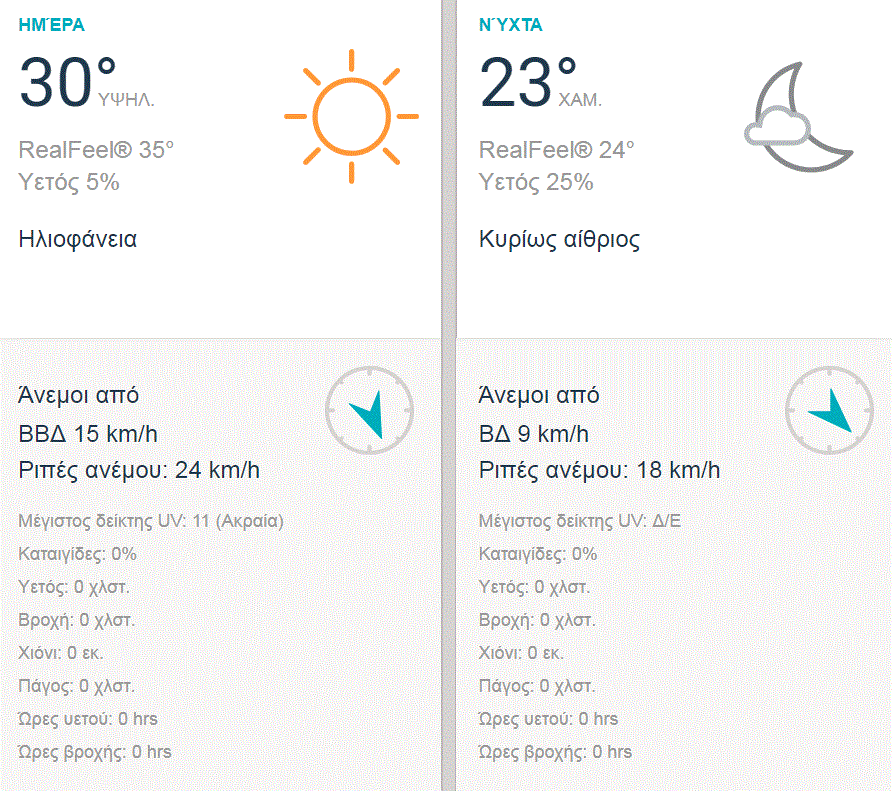Click the RealFeel® 24° text
The height and width of the screenshot is (791, 892).
point(557,150)
